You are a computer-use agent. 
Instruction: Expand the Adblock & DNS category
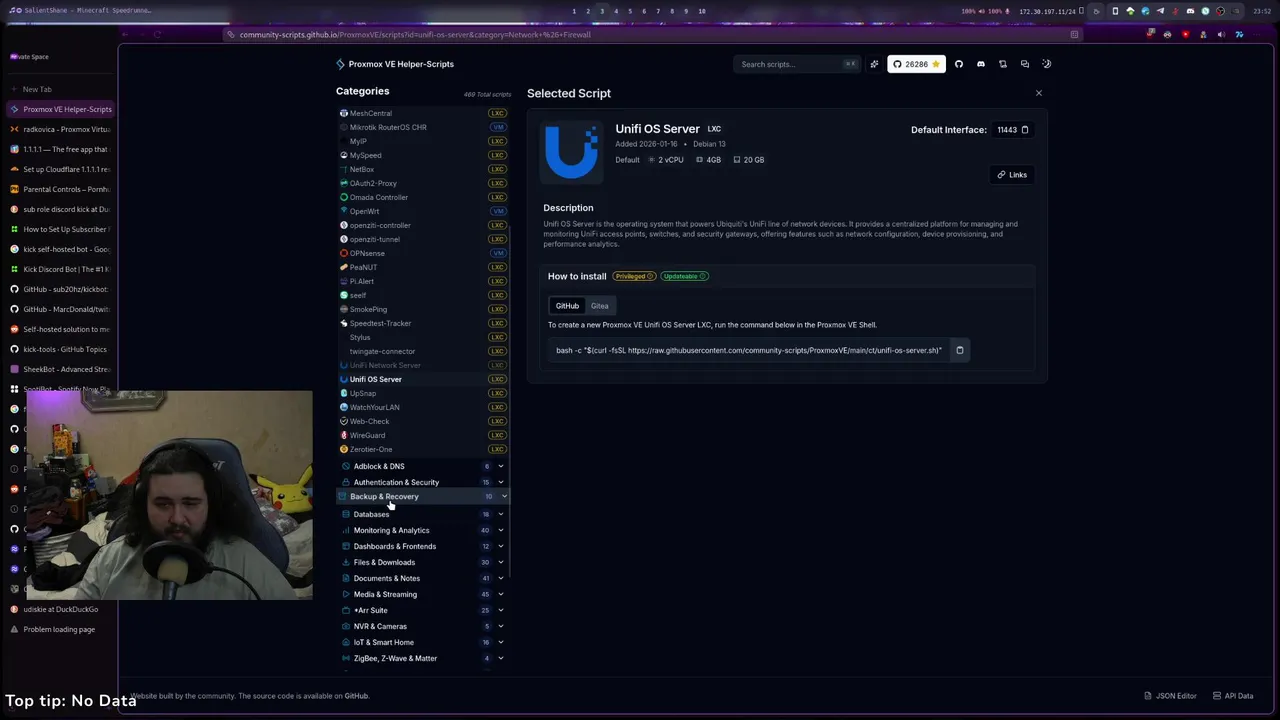[424, 466]
